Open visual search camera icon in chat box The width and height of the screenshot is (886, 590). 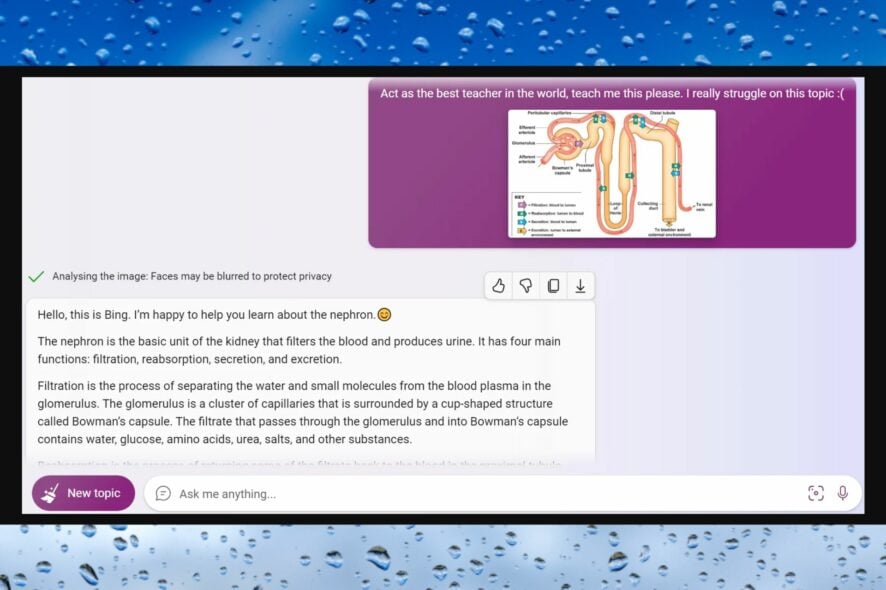point(815,493)
